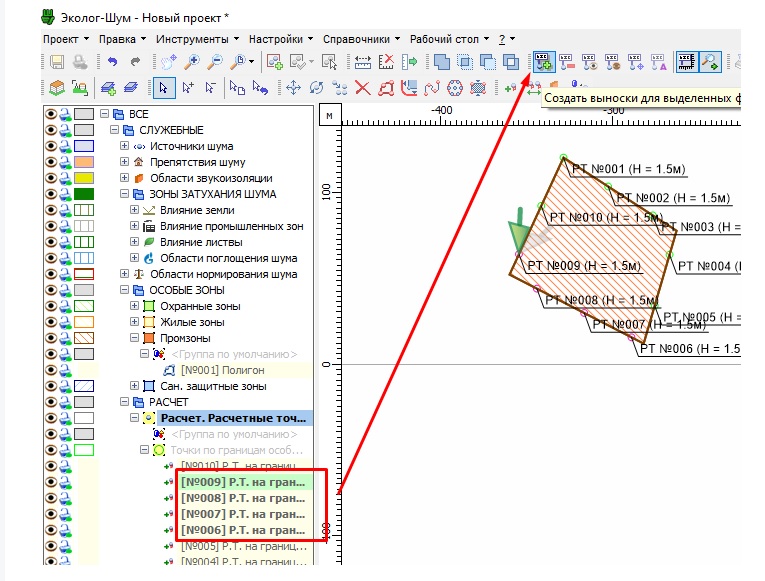Click the ruler measure distance icon

(x=362, y=62)
